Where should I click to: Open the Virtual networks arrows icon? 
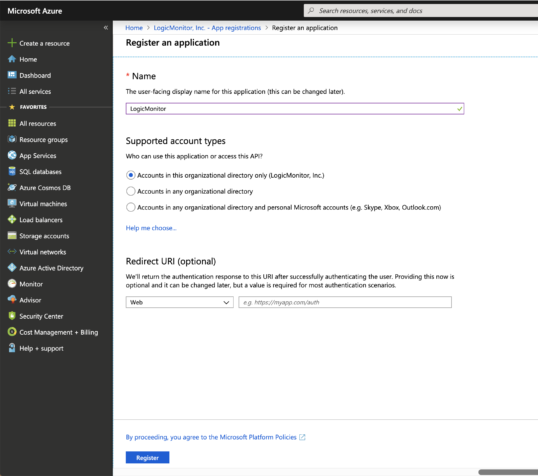coord(12,252)
